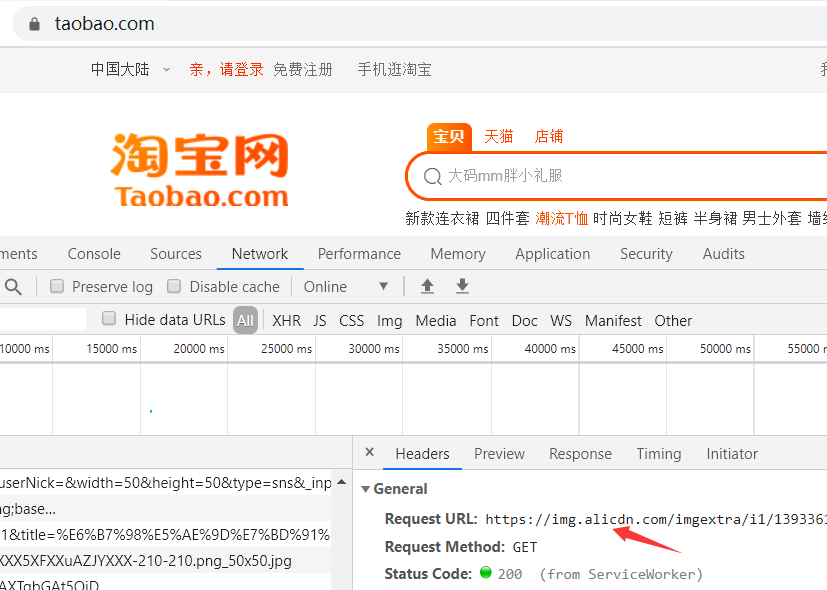
Task: Close the request details pane
Action: 370,452
